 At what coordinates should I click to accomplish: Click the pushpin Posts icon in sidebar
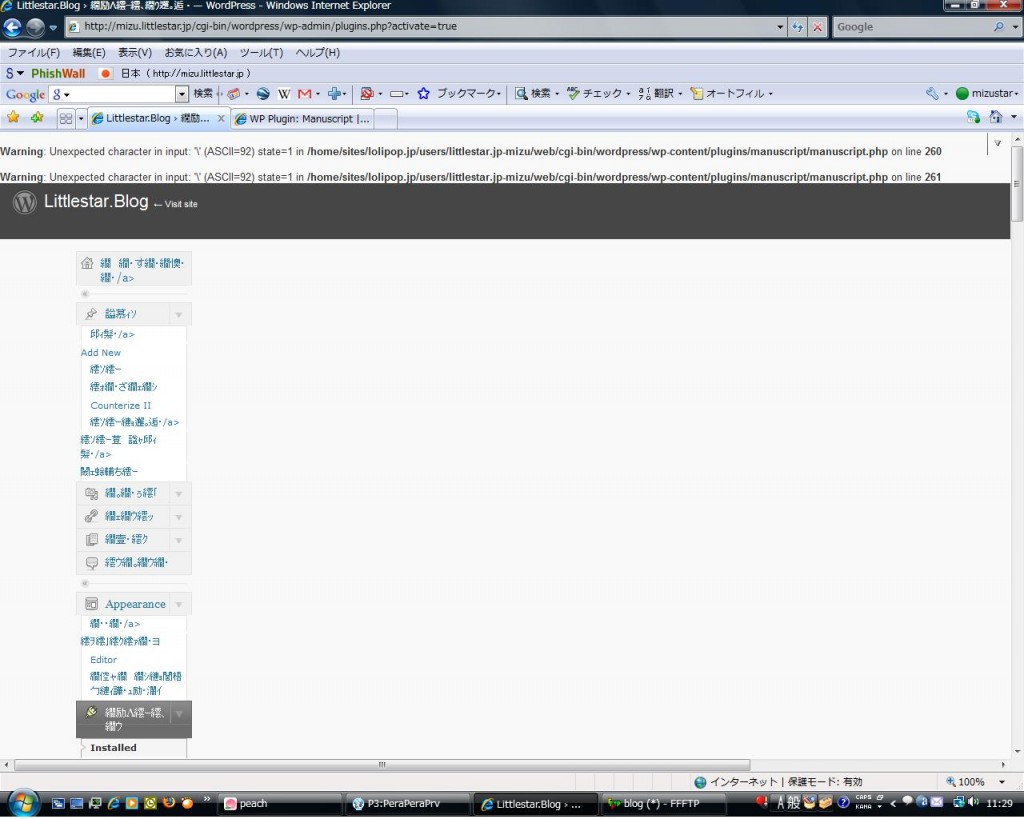[x=91, y=314]
